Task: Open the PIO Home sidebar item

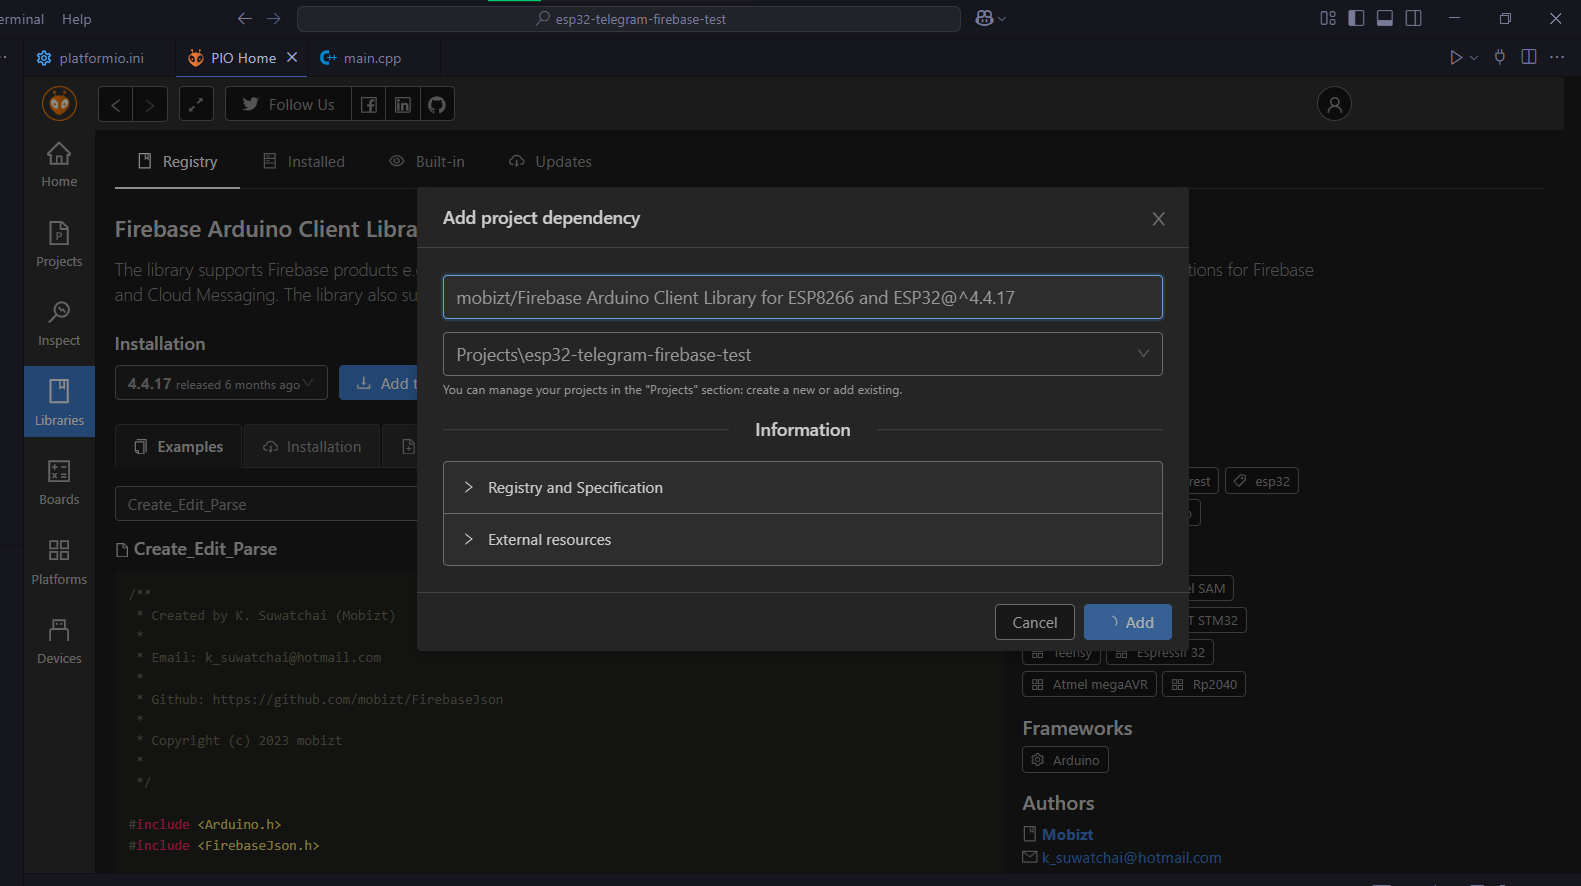Action: coord(59,165)
